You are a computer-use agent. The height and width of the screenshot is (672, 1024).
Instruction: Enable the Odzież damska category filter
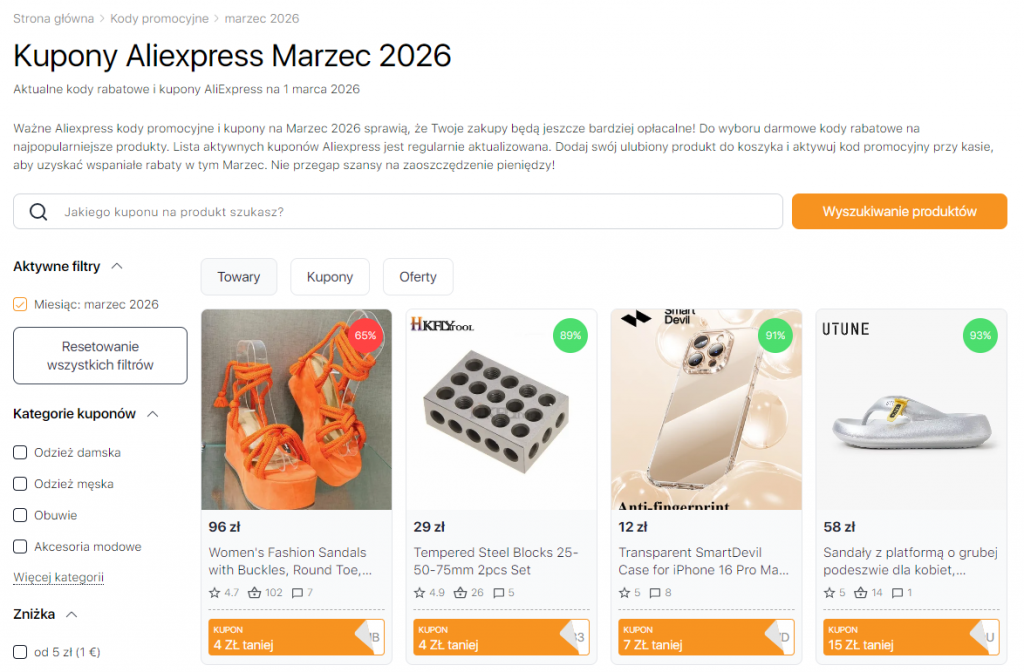[19, 452]
